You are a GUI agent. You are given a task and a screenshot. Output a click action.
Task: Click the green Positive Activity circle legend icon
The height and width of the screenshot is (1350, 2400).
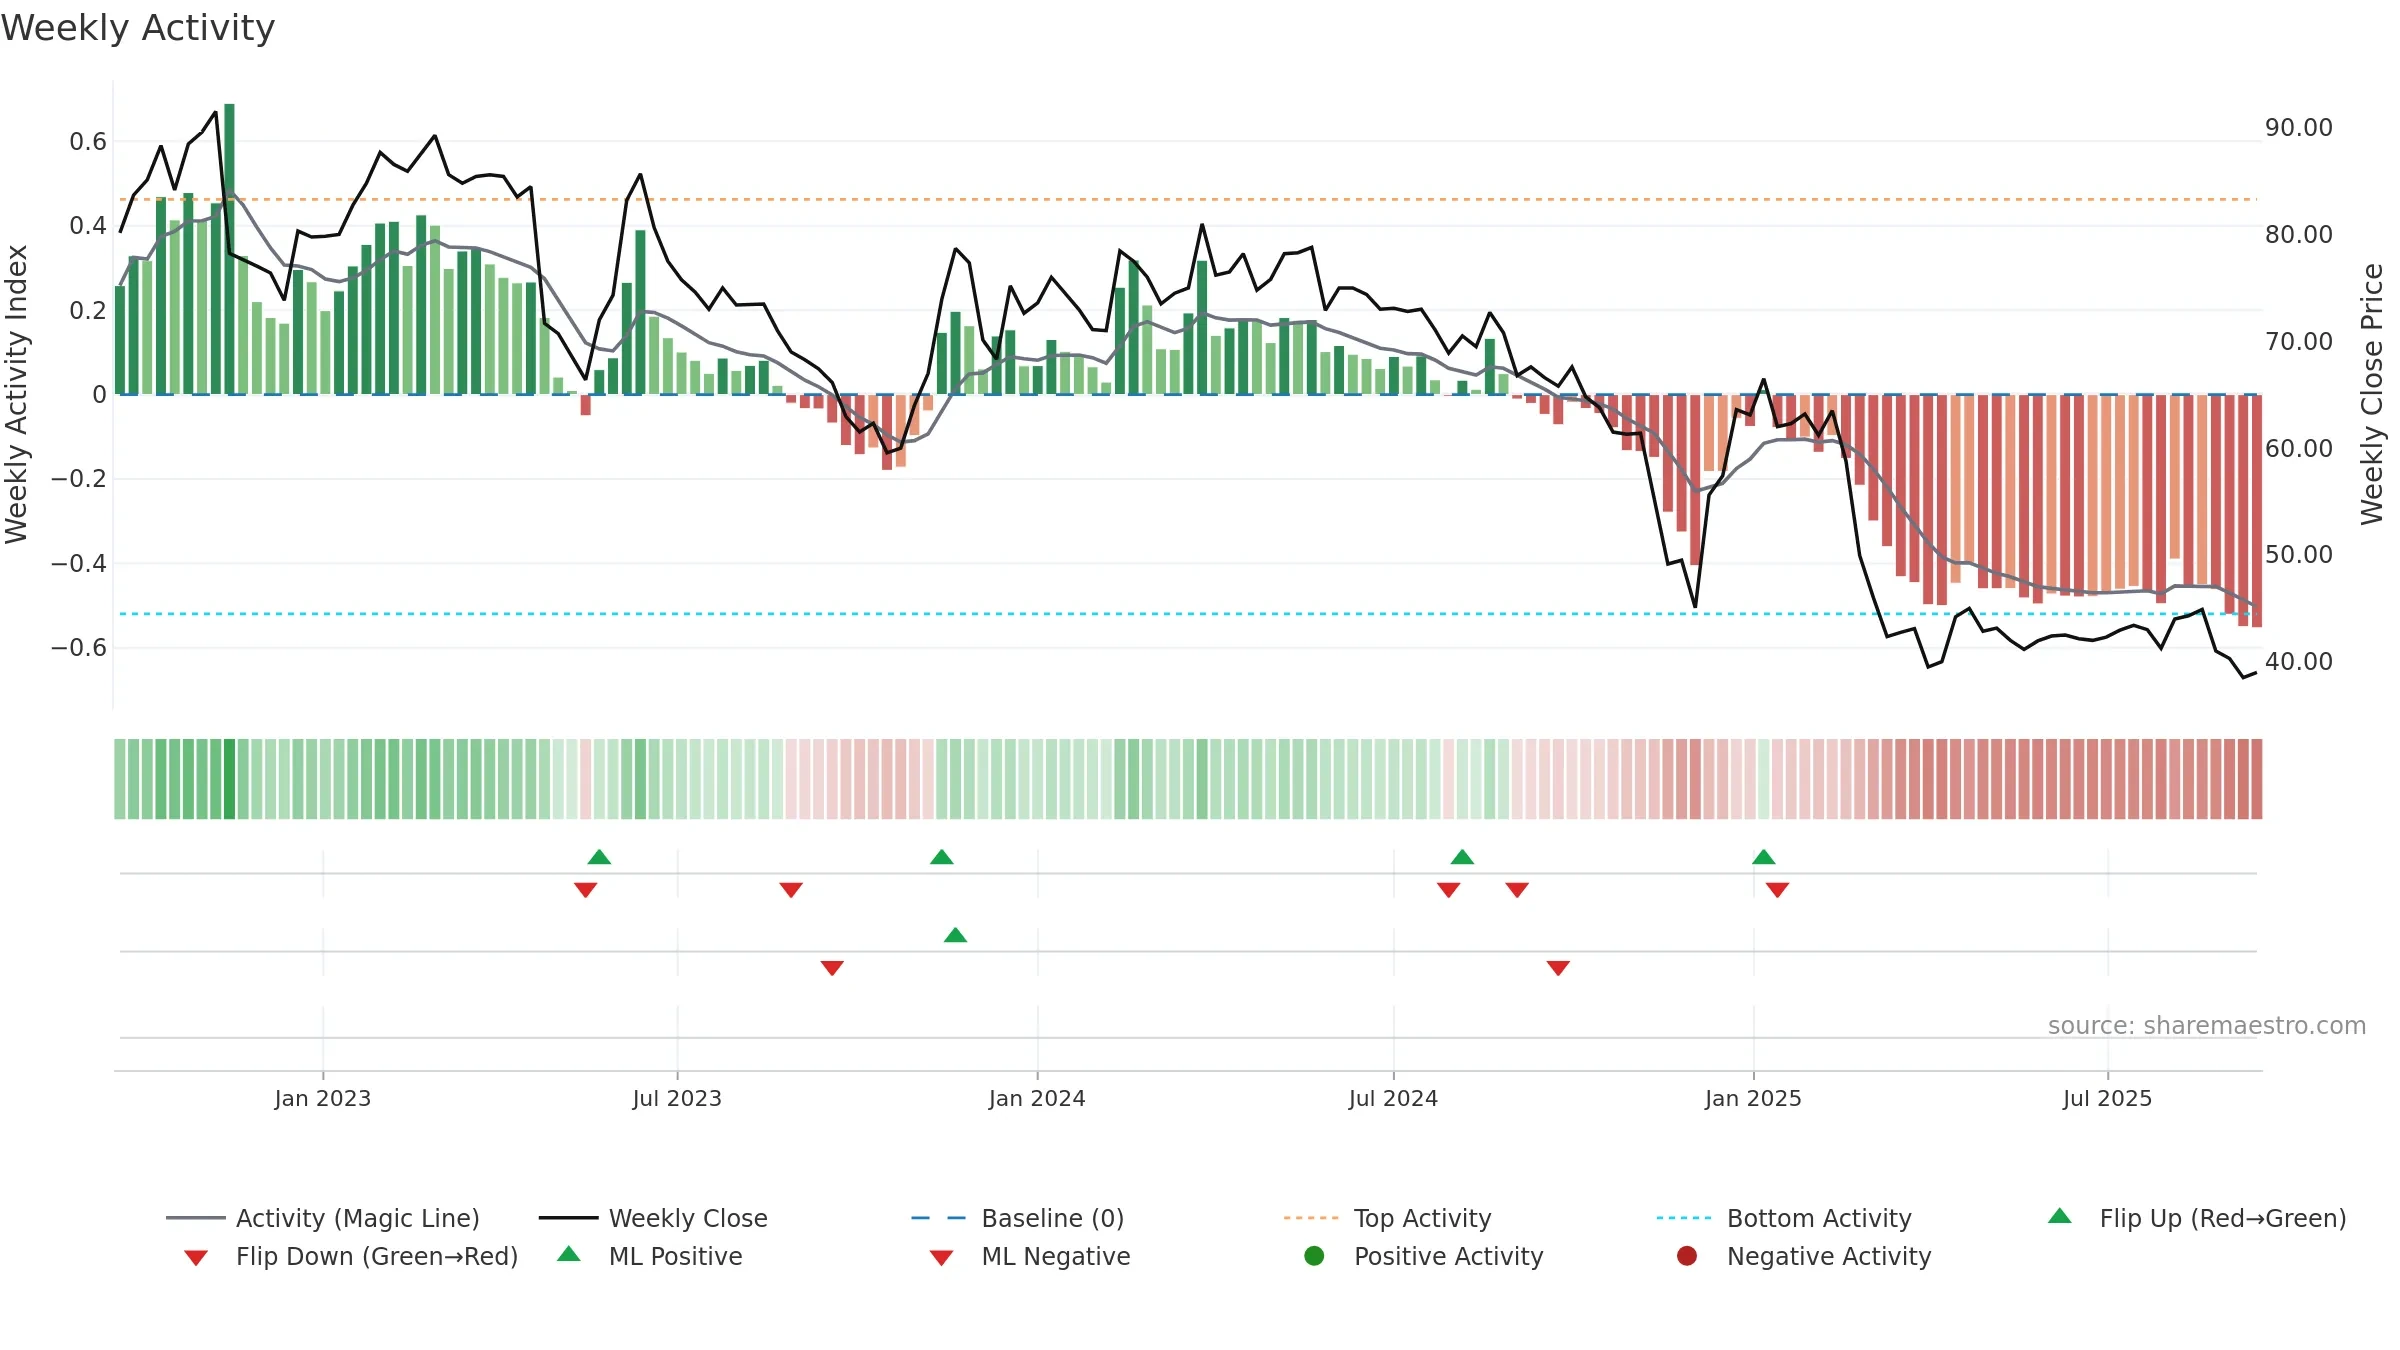click(x=1314, y=1256)
